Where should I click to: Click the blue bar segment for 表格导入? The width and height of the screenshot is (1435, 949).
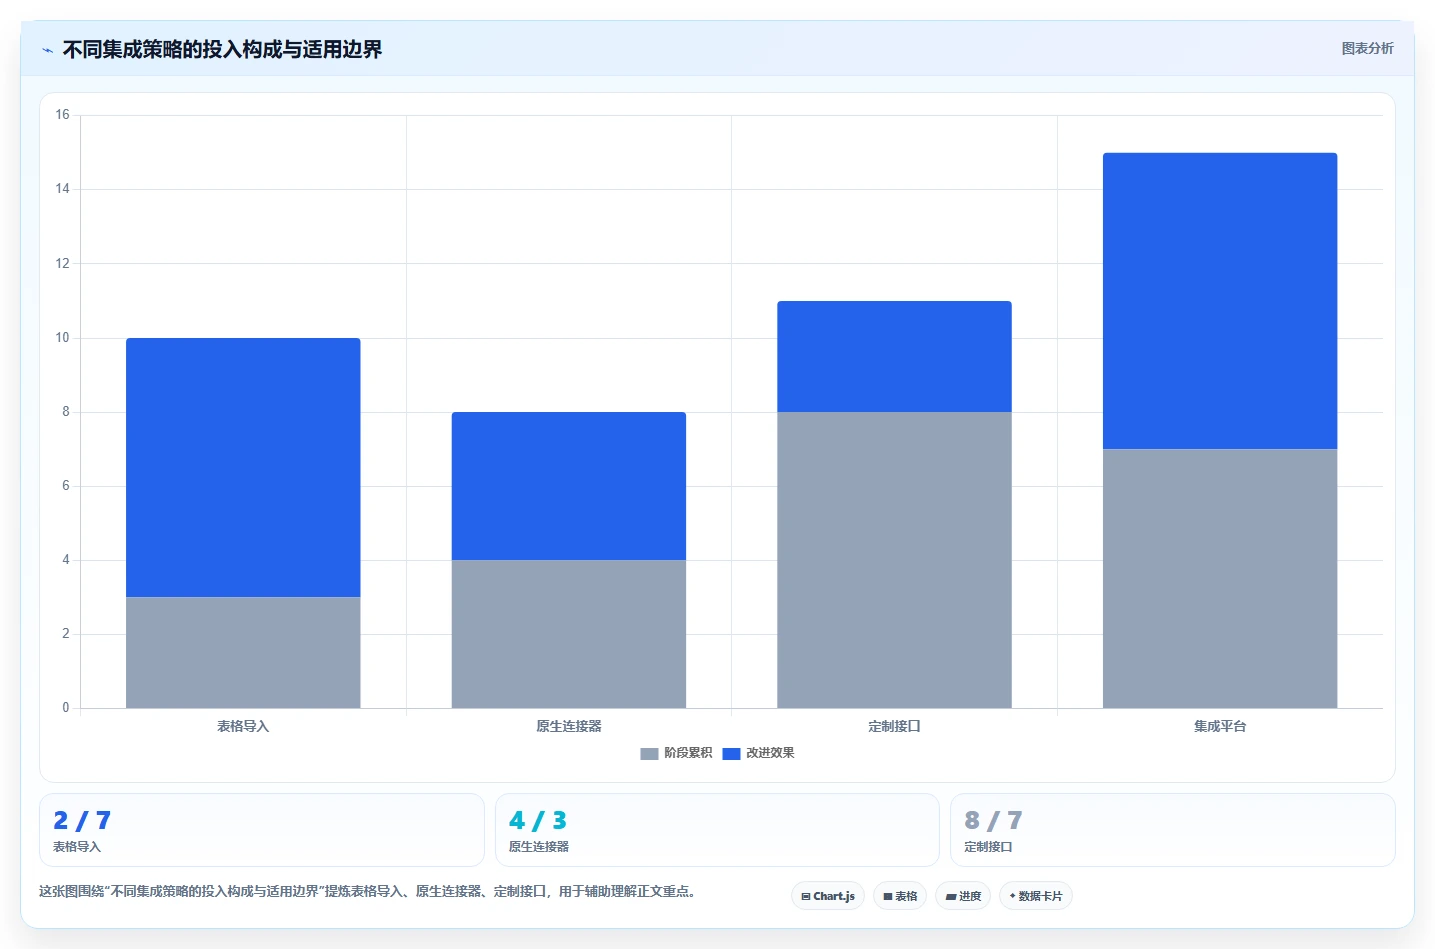(x=243, y=467)
